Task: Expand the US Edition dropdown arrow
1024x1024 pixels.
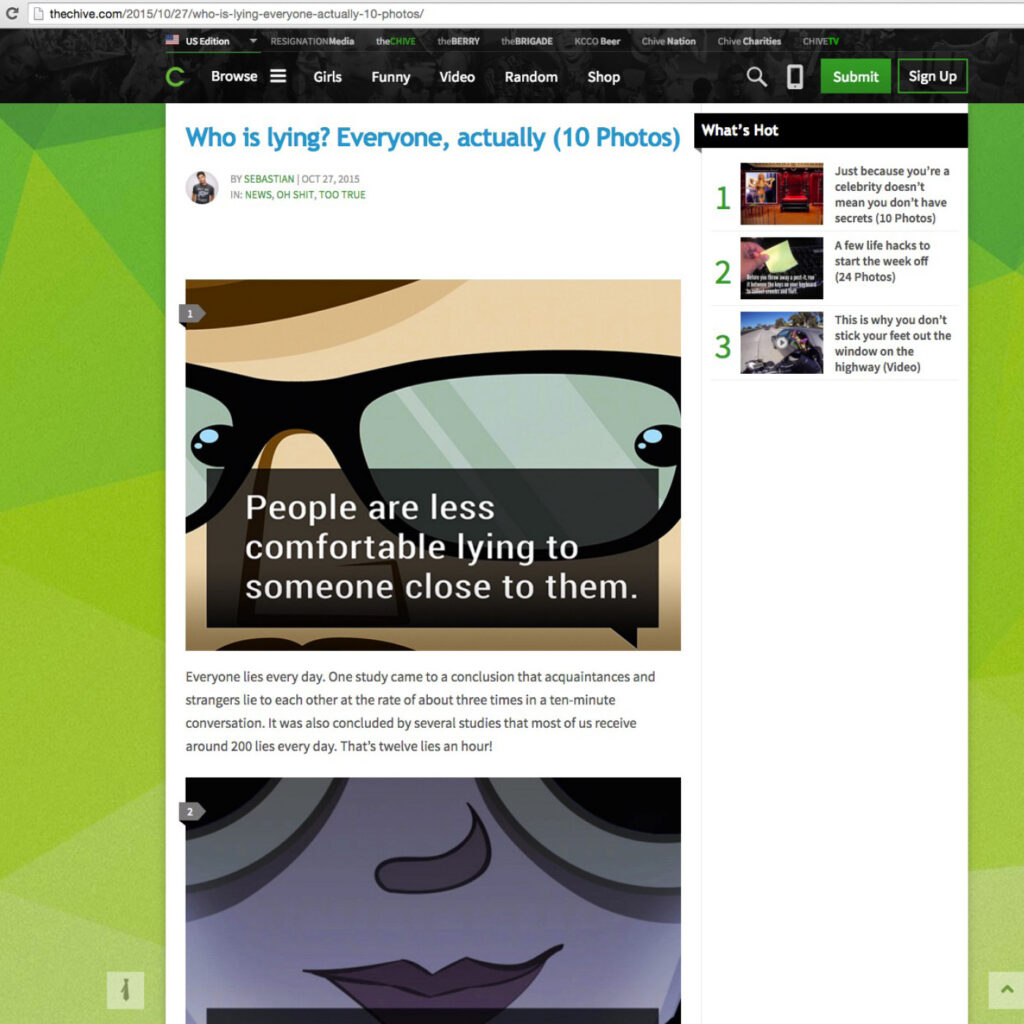Action: pyautogui.click(x=253, y=41)
